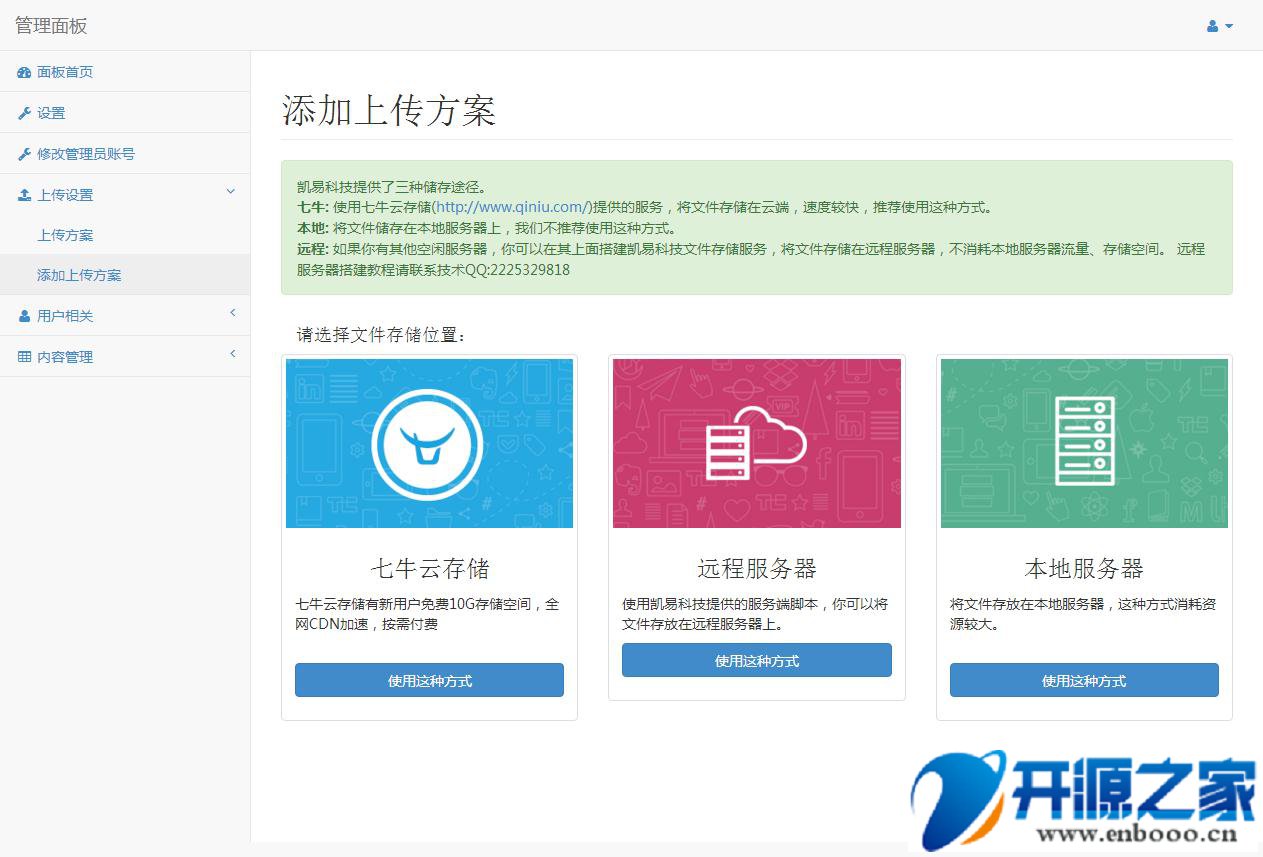1263x857 pixels.
Task: Open the http://www.qiniu.com/ link
Action: coord(514,207)
